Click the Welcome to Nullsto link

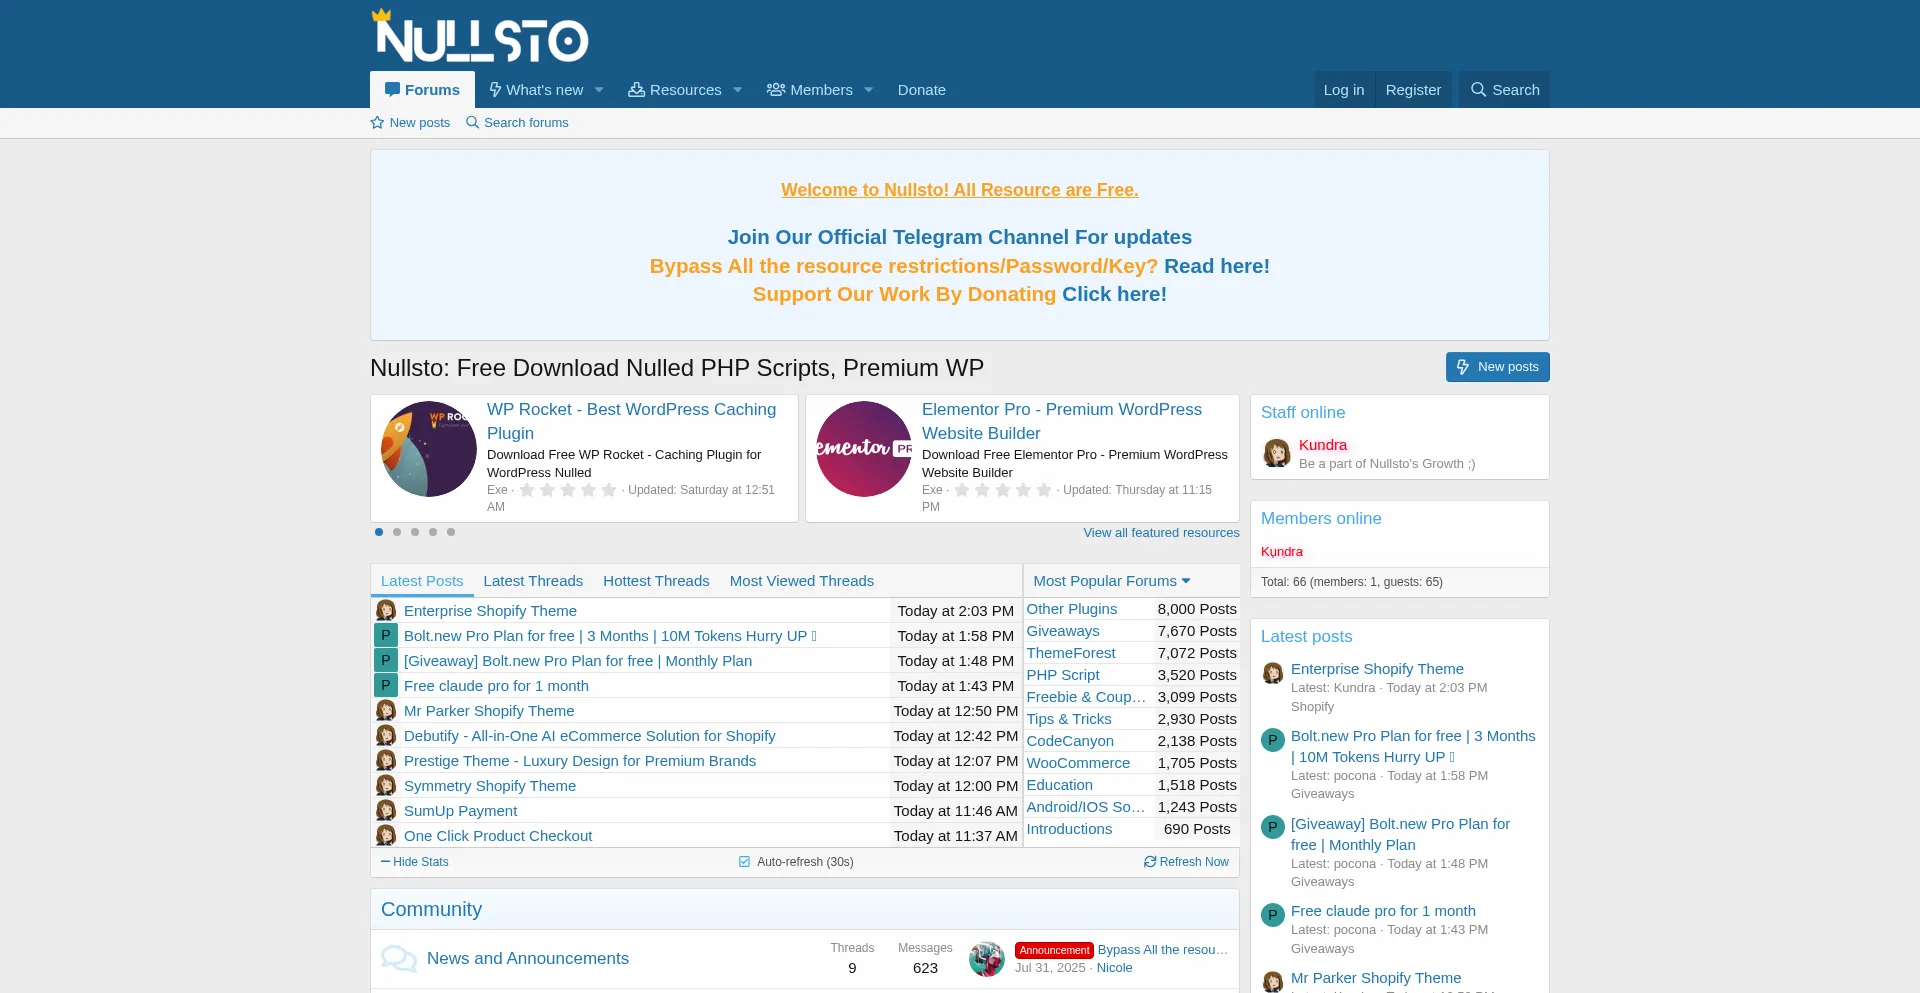(960, 190)
